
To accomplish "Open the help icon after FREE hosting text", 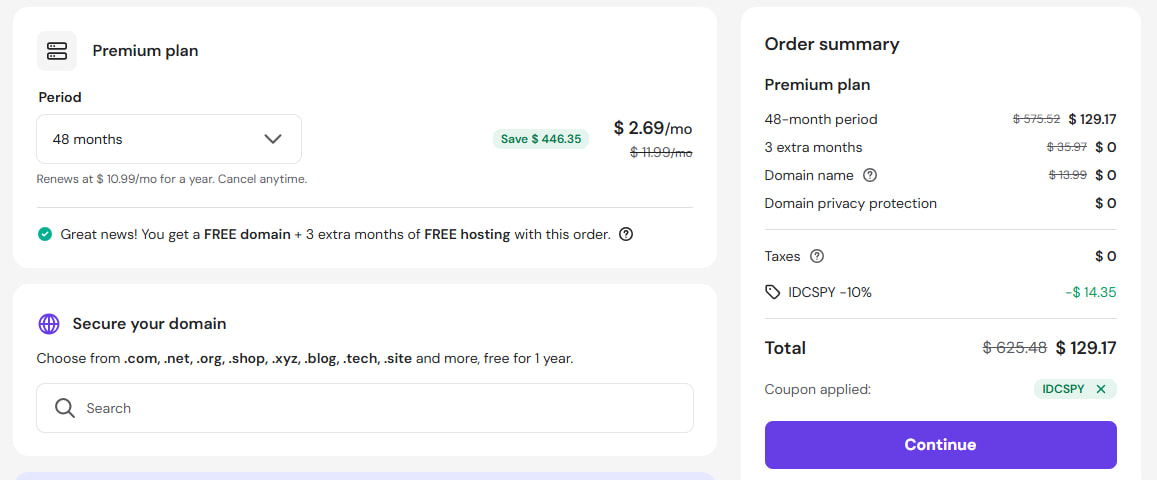I will (626, 234).
